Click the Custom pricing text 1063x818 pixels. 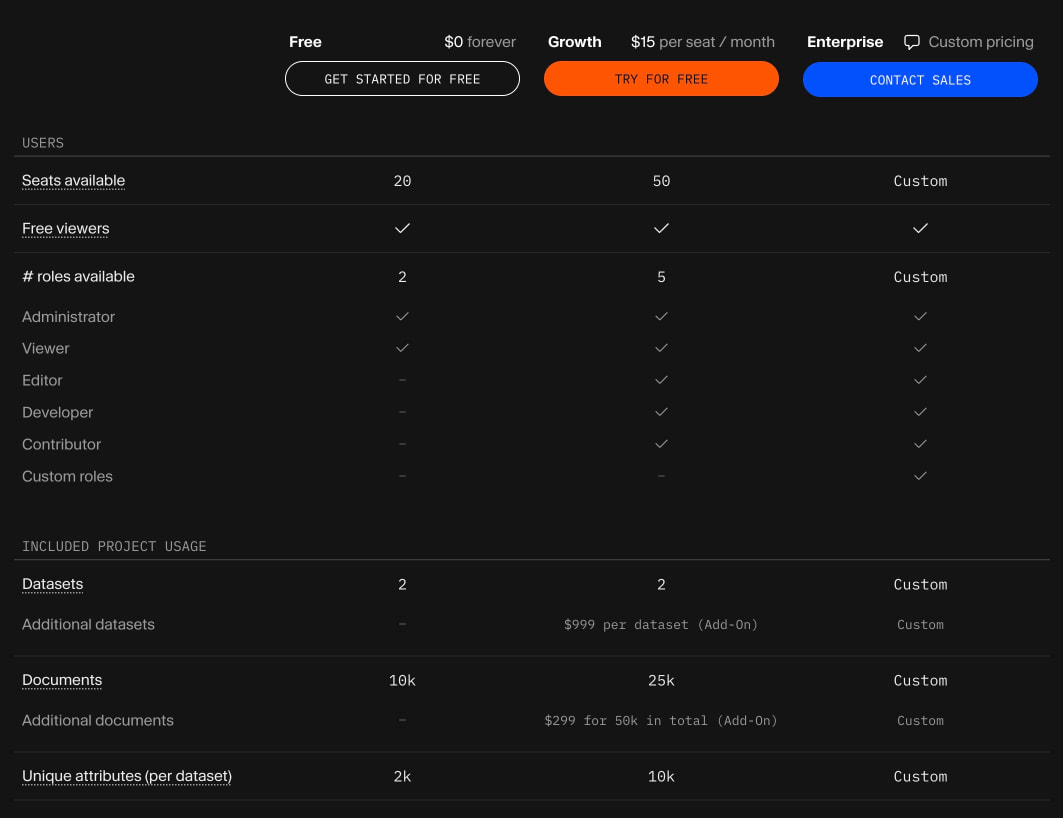981,42
